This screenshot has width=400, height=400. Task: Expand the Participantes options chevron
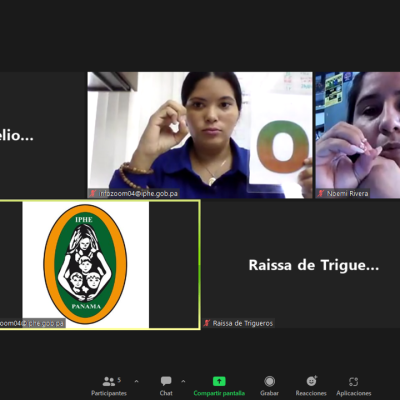click(x=136, y=381)
